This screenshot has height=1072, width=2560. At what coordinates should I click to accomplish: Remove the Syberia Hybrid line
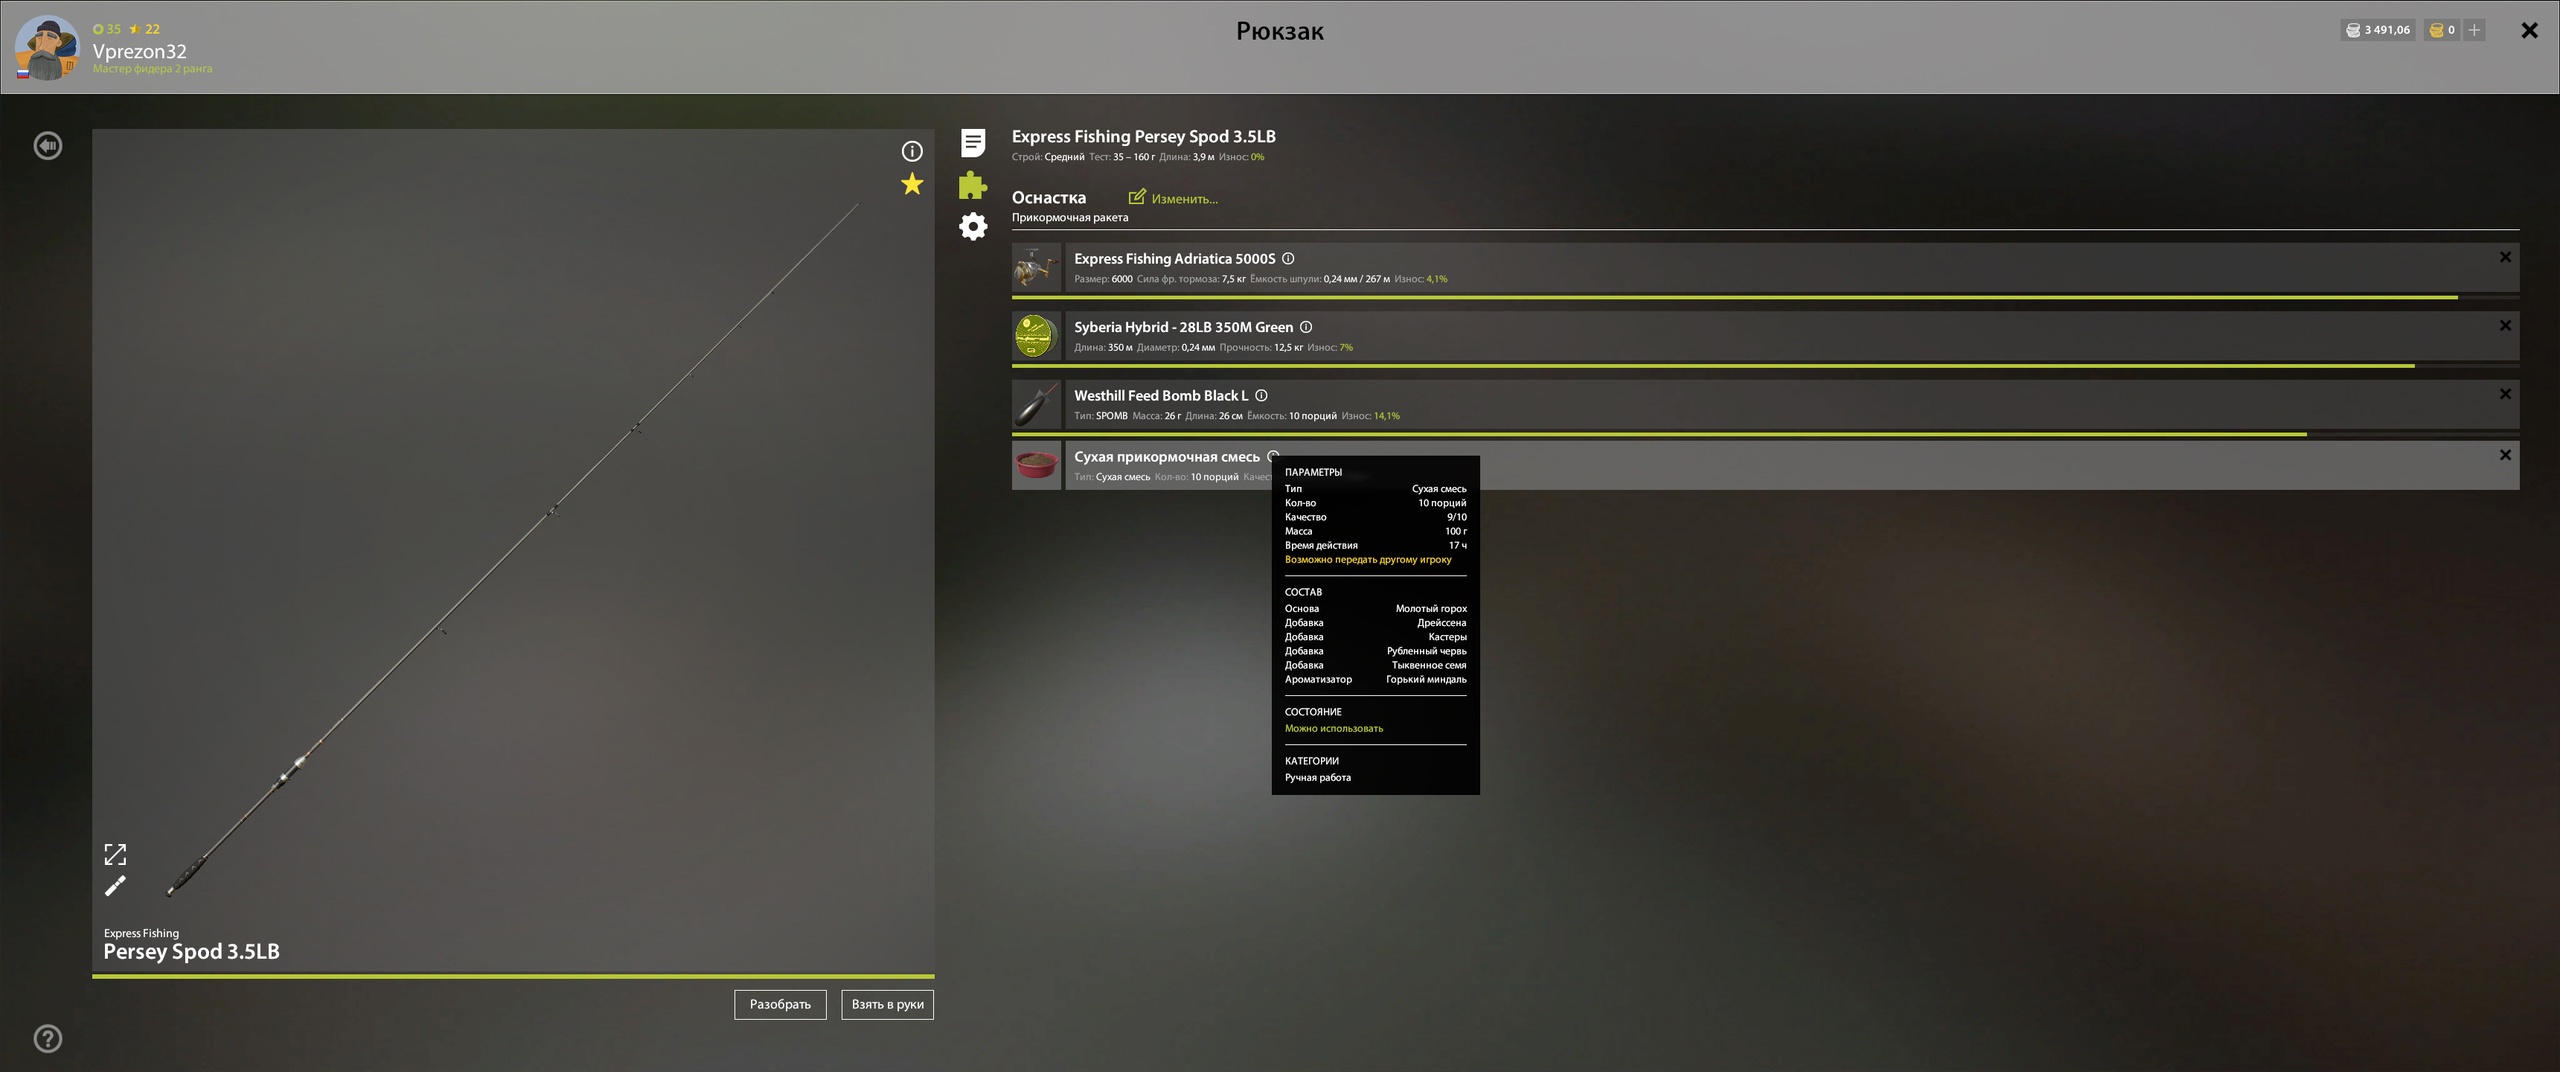2505,326
